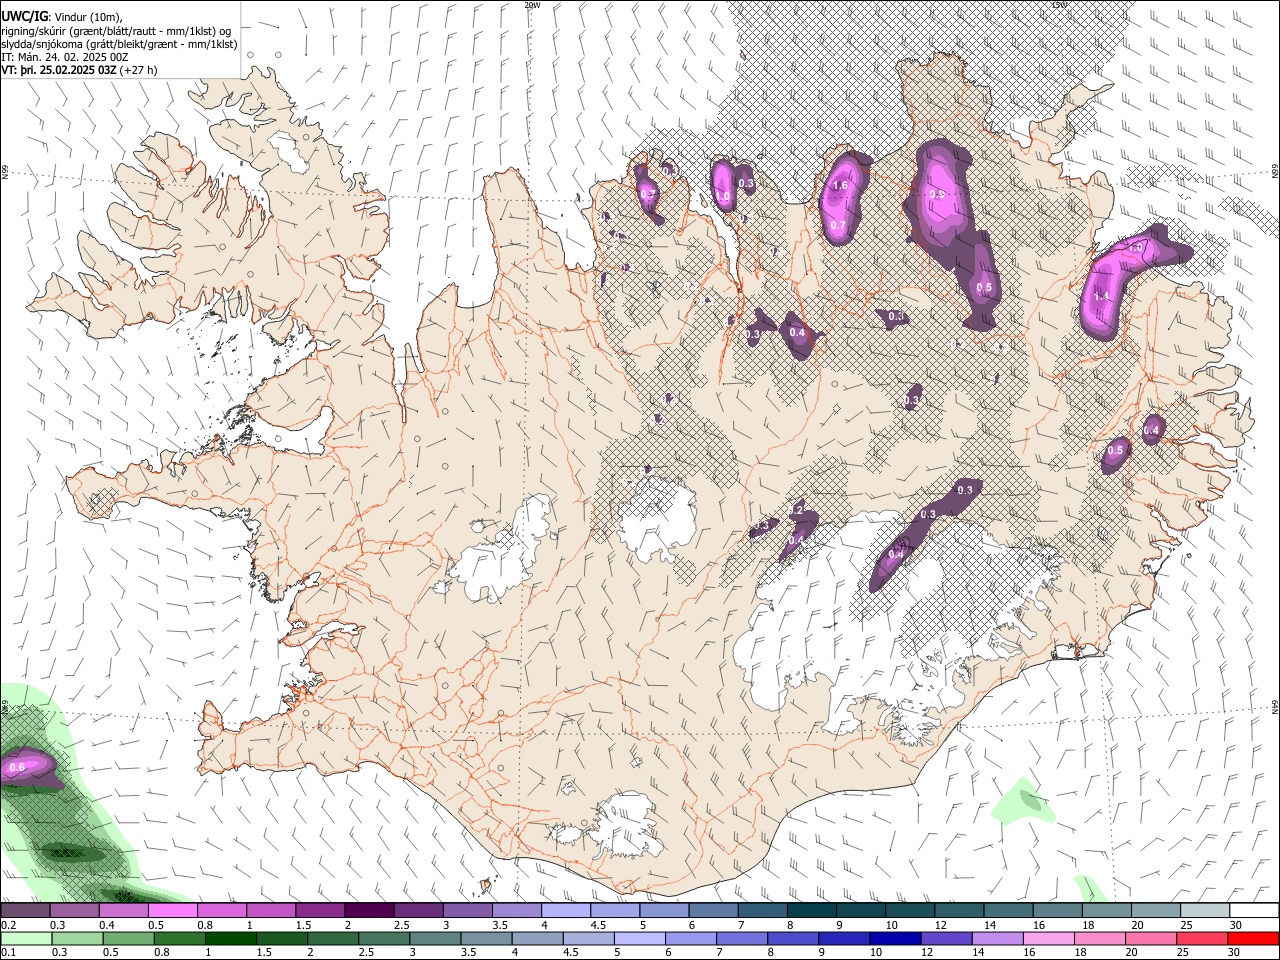Viewport: 1280px width, 960px height.
Task: Click the '1.4' snowfall value in the east
Action: 1101,296
